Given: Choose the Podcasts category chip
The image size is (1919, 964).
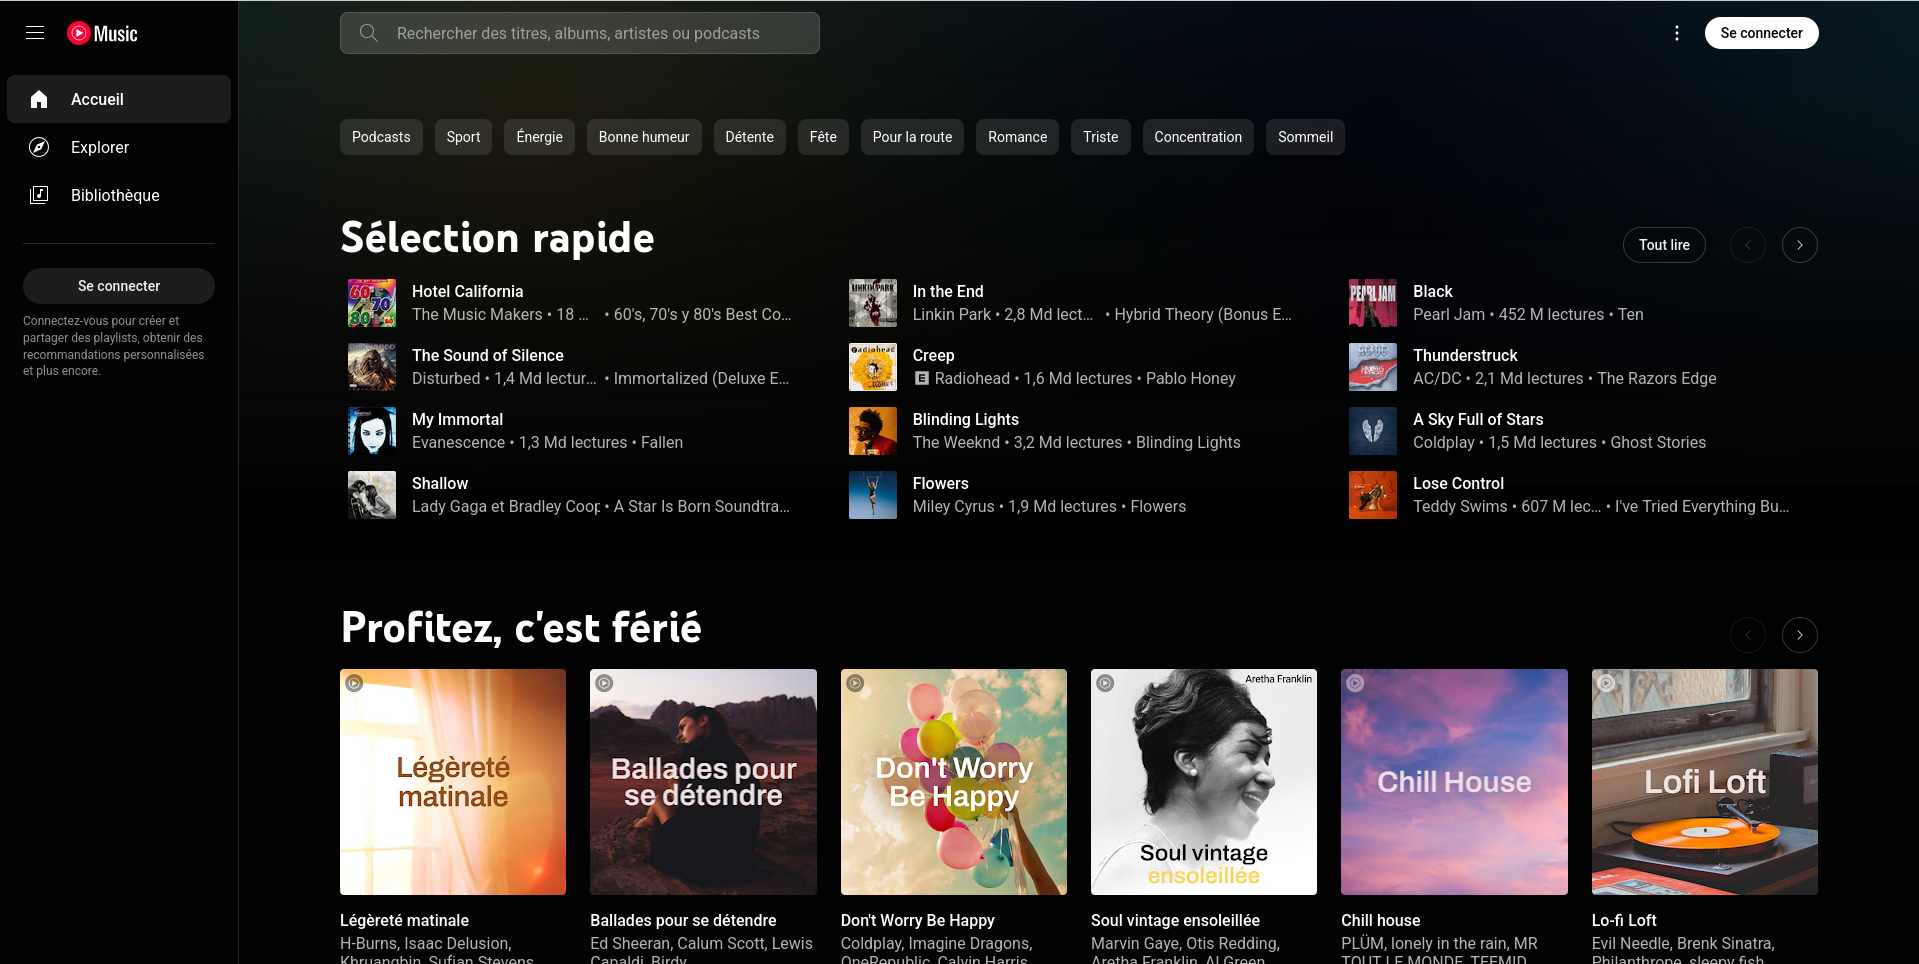Looking at the screenshot, I should (381, 137).
